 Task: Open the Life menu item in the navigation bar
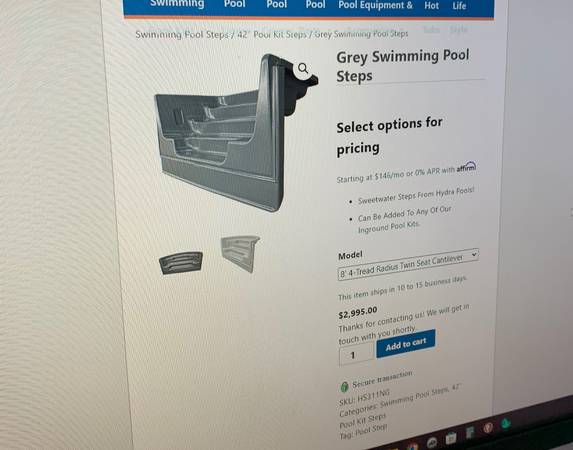click(459, 6)
